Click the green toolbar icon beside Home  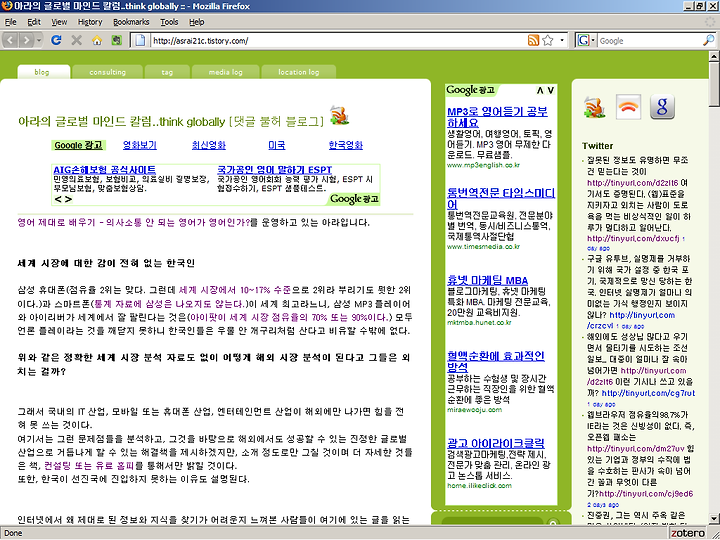coord(117,40)
